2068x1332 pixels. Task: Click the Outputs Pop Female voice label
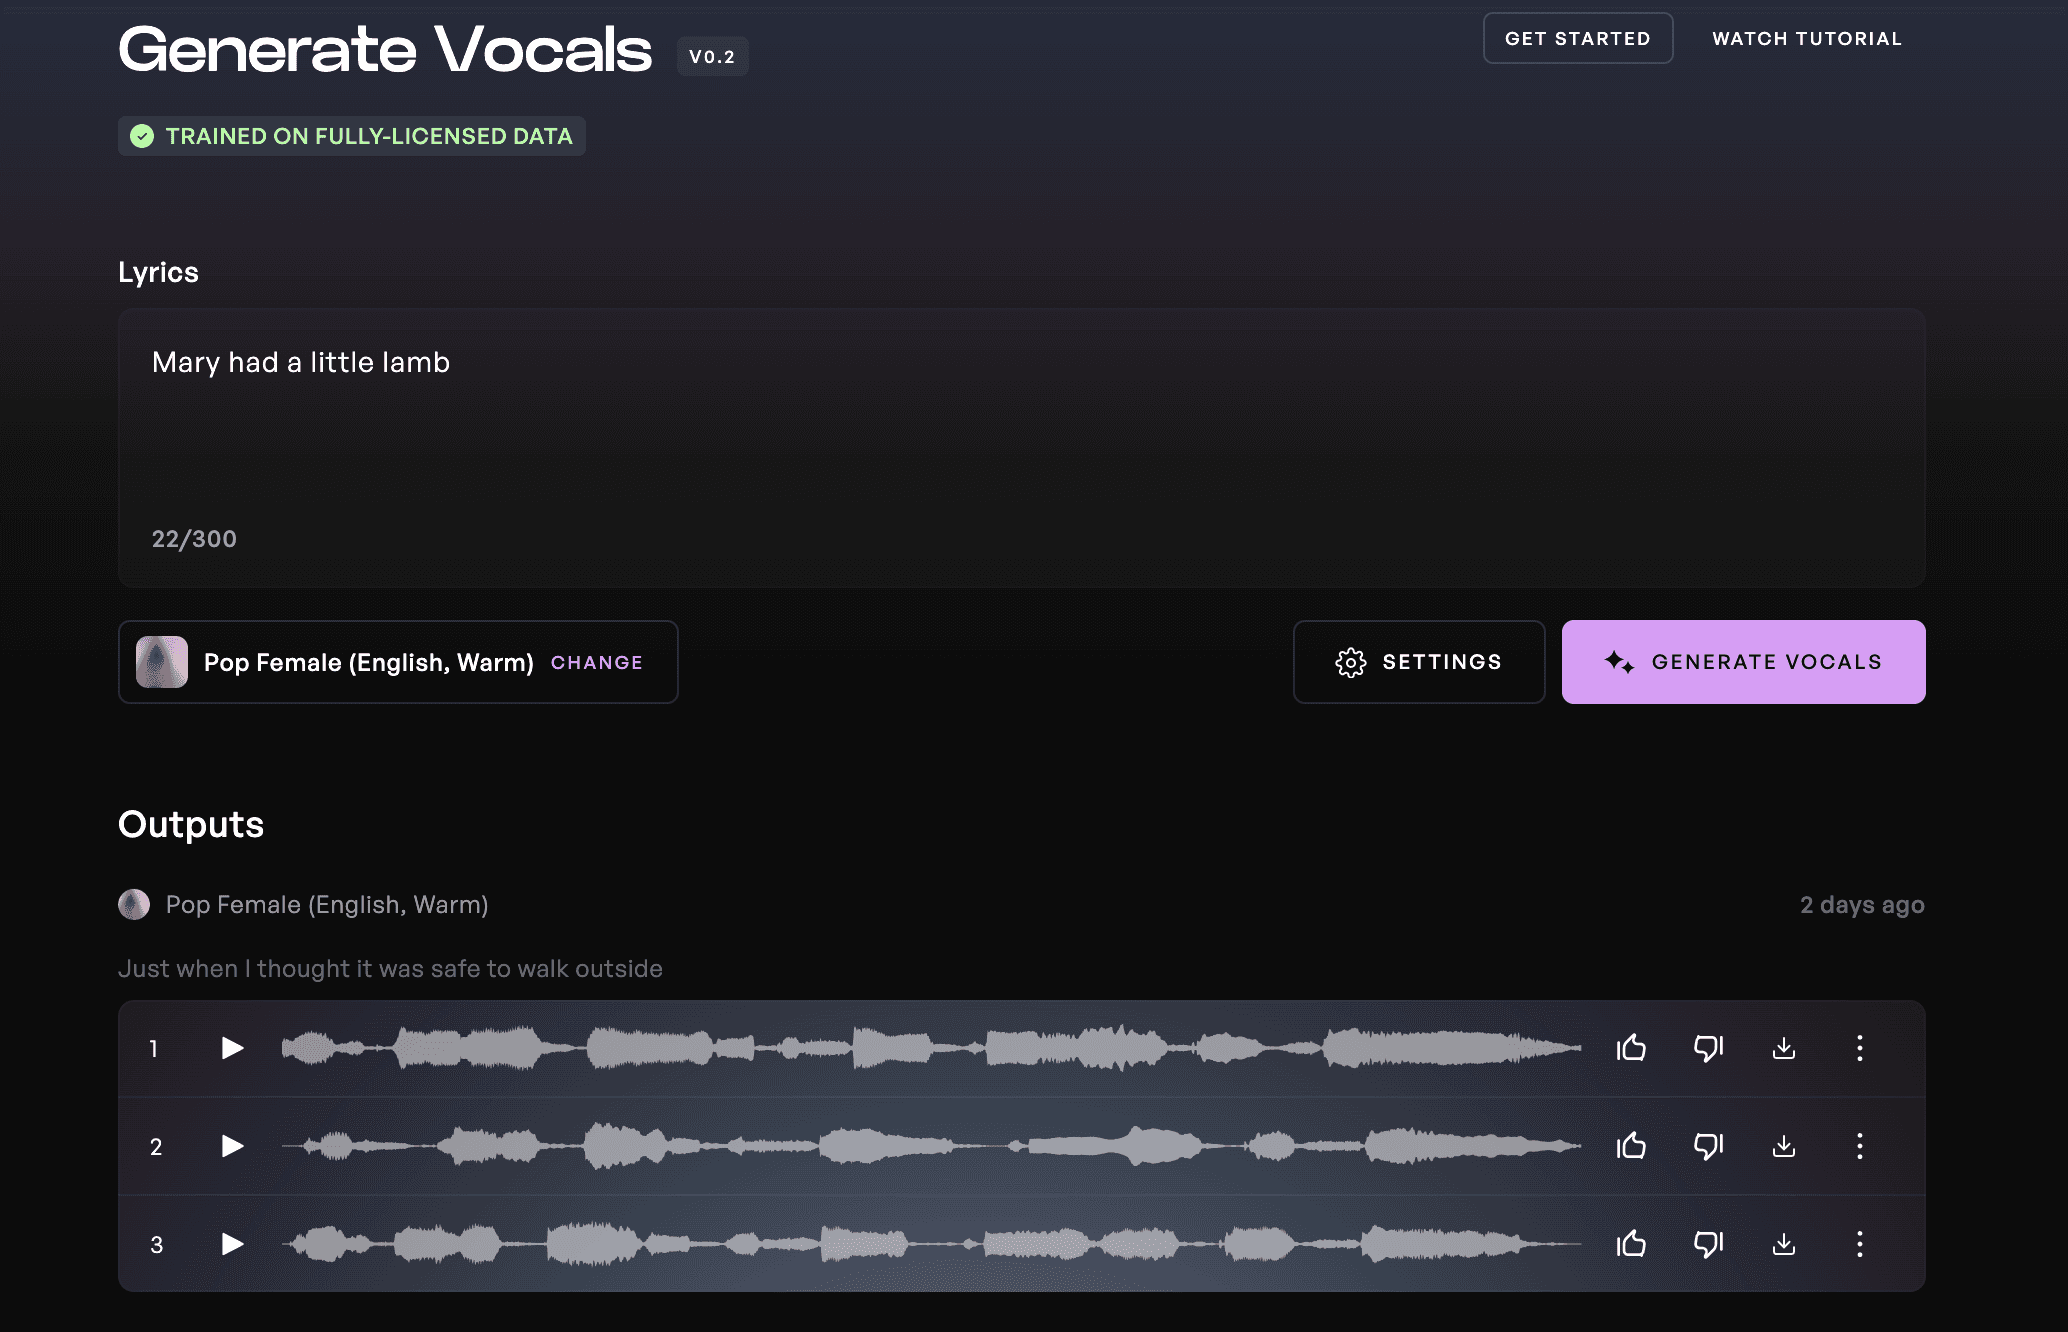pyautogui.click(x=327, y=905)
